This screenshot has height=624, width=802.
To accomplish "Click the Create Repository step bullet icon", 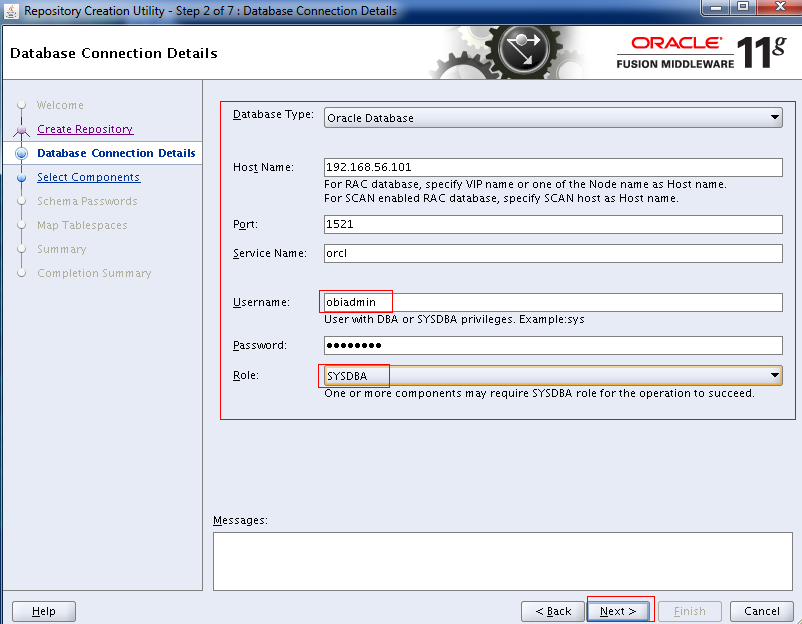I will pos(21,130).
